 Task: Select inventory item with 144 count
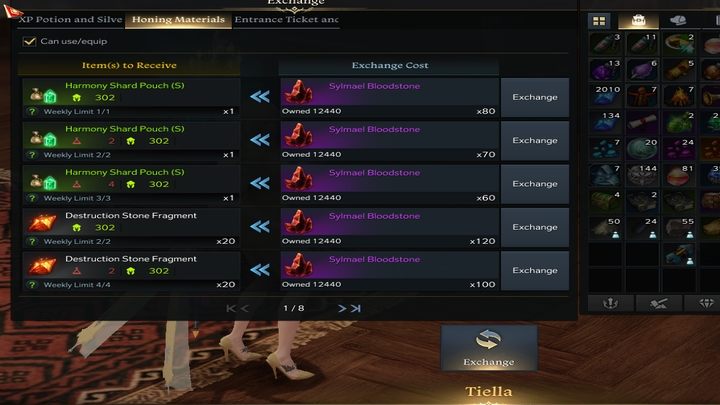642,175
